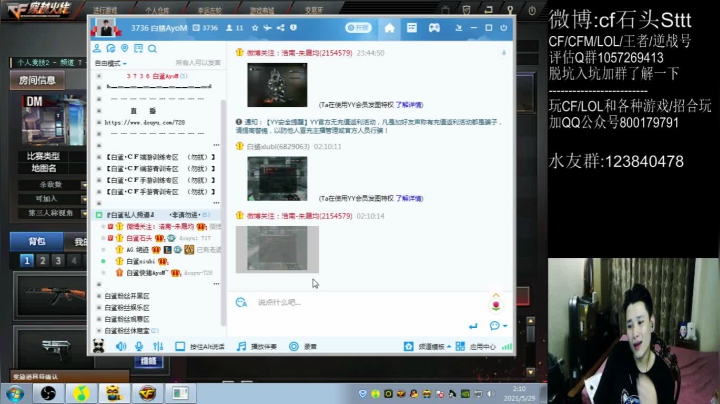Open the bulletin board icon in sidebar toolbar
Screen dimensions: 720x404
(138, 48)
